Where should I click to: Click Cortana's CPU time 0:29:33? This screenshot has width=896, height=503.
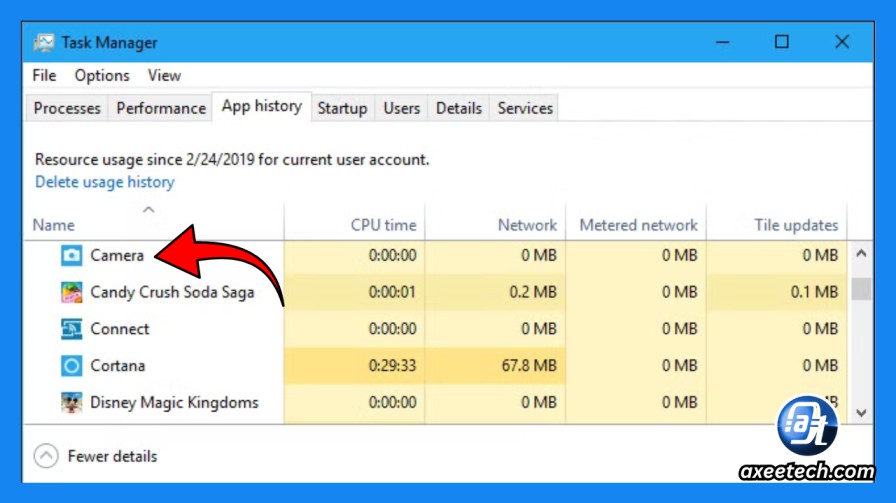tap(392, 365)
